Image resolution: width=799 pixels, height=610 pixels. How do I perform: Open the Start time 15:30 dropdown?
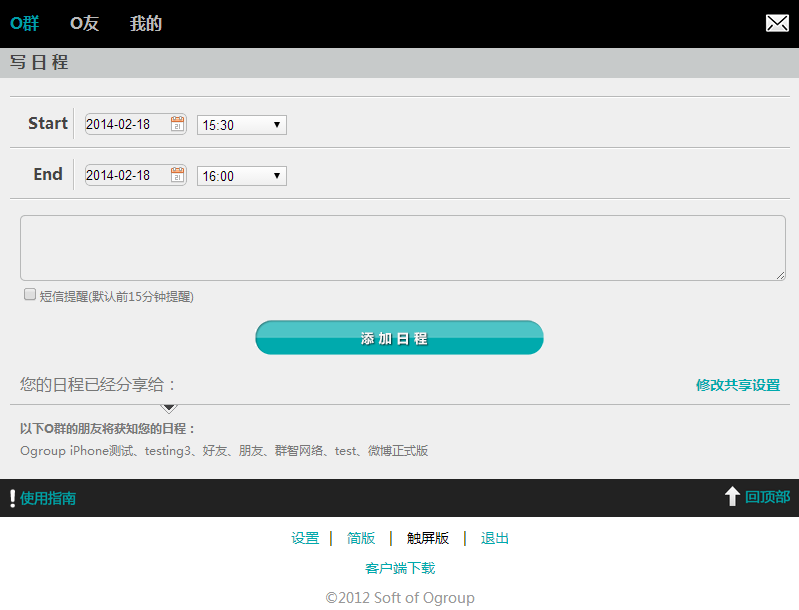pyautogui.click(x=242, y=125)
